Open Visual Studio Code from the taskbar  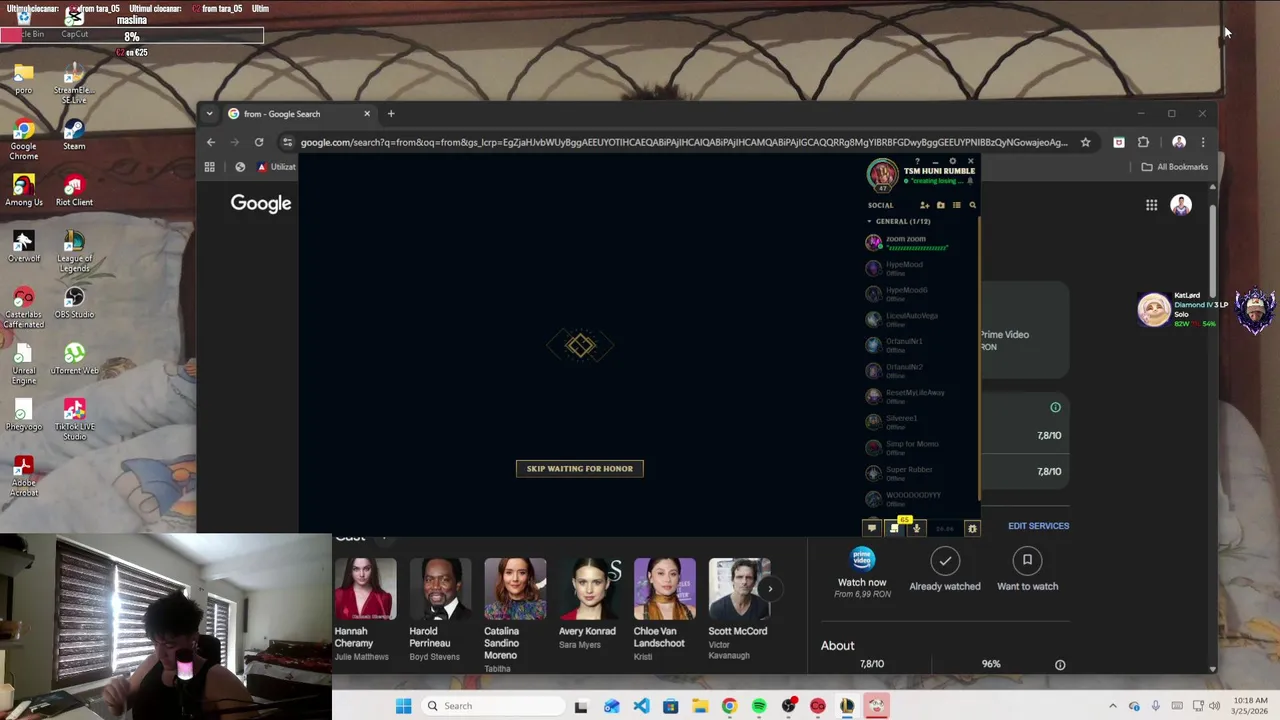tap(641, 706)
